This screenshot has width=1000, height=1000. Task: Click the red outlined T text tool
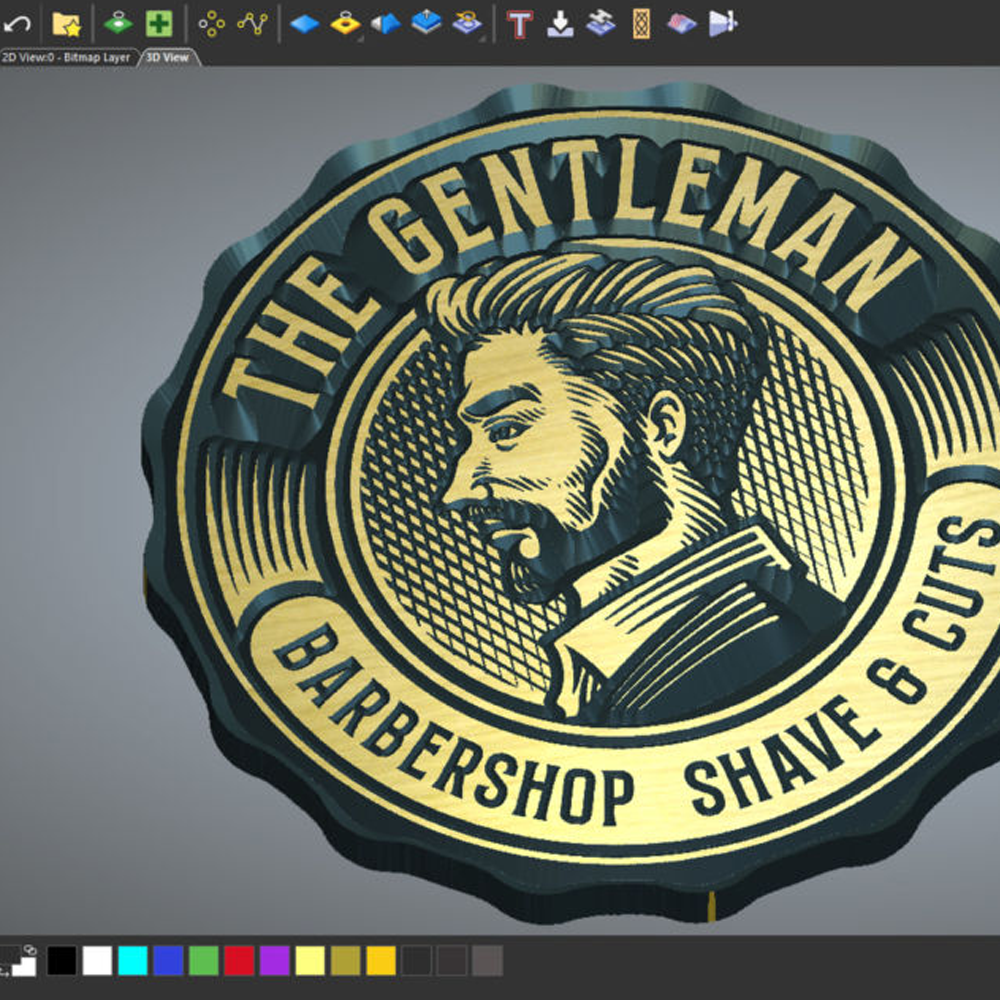519,23
